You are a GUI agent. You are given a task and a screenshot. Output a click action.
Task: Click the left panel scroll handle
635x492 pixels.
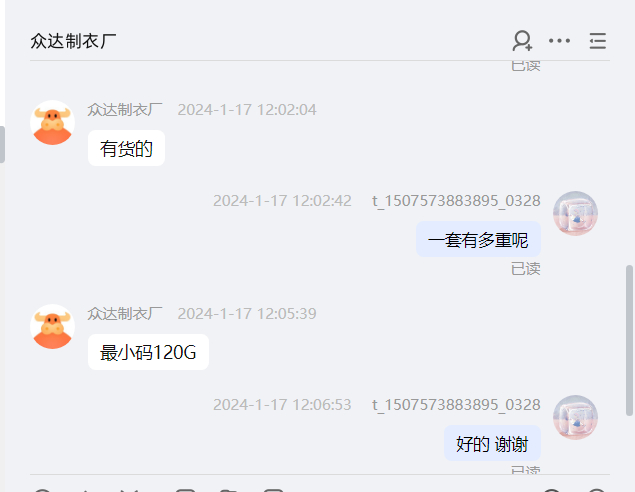(2, 145)
